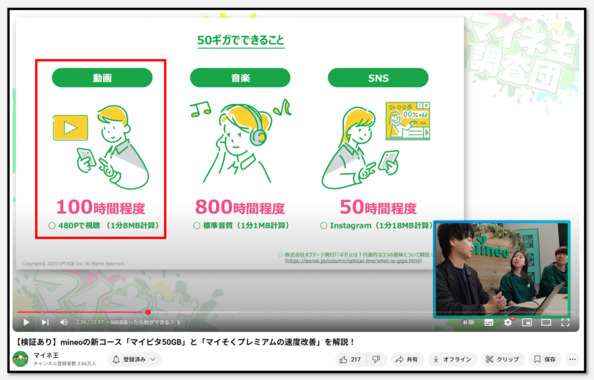Image resolution: width=594 pixels, height=380 pixels.
Task: Click the Instagram（1分18MB計算） note
Action: click(x=377, y=226)
